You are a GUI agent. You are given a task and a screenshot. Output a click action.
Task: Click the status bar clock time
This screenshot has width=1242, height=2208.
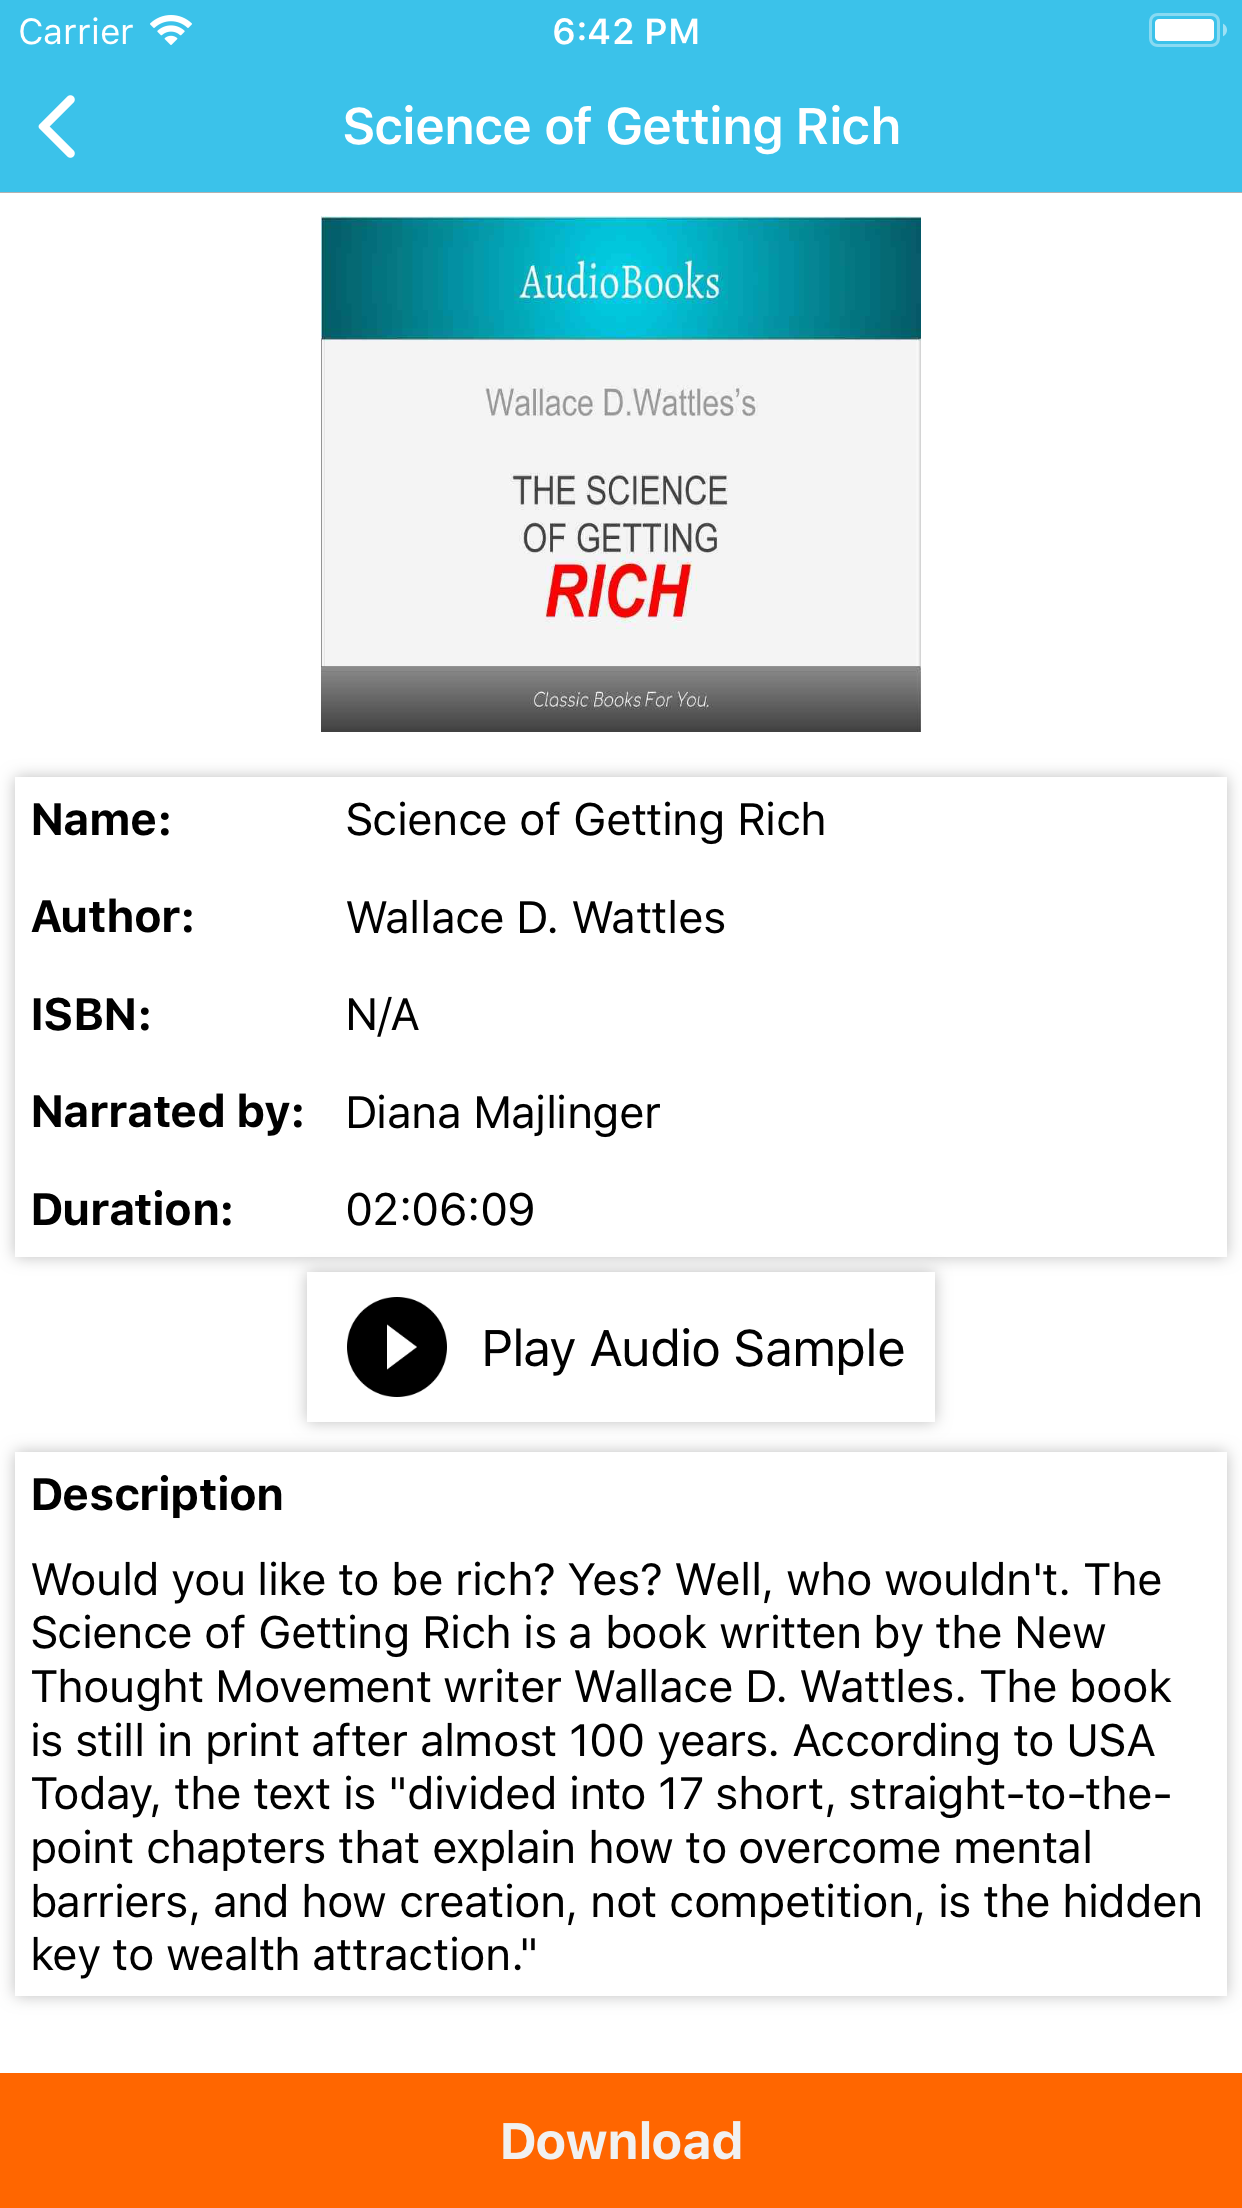pos(625,31)
